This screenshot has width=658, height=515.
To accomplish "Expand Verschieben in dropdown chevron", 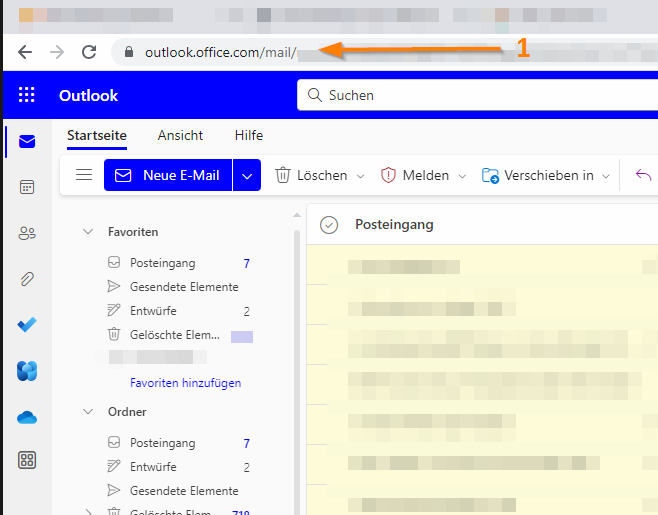I will 606,176.
